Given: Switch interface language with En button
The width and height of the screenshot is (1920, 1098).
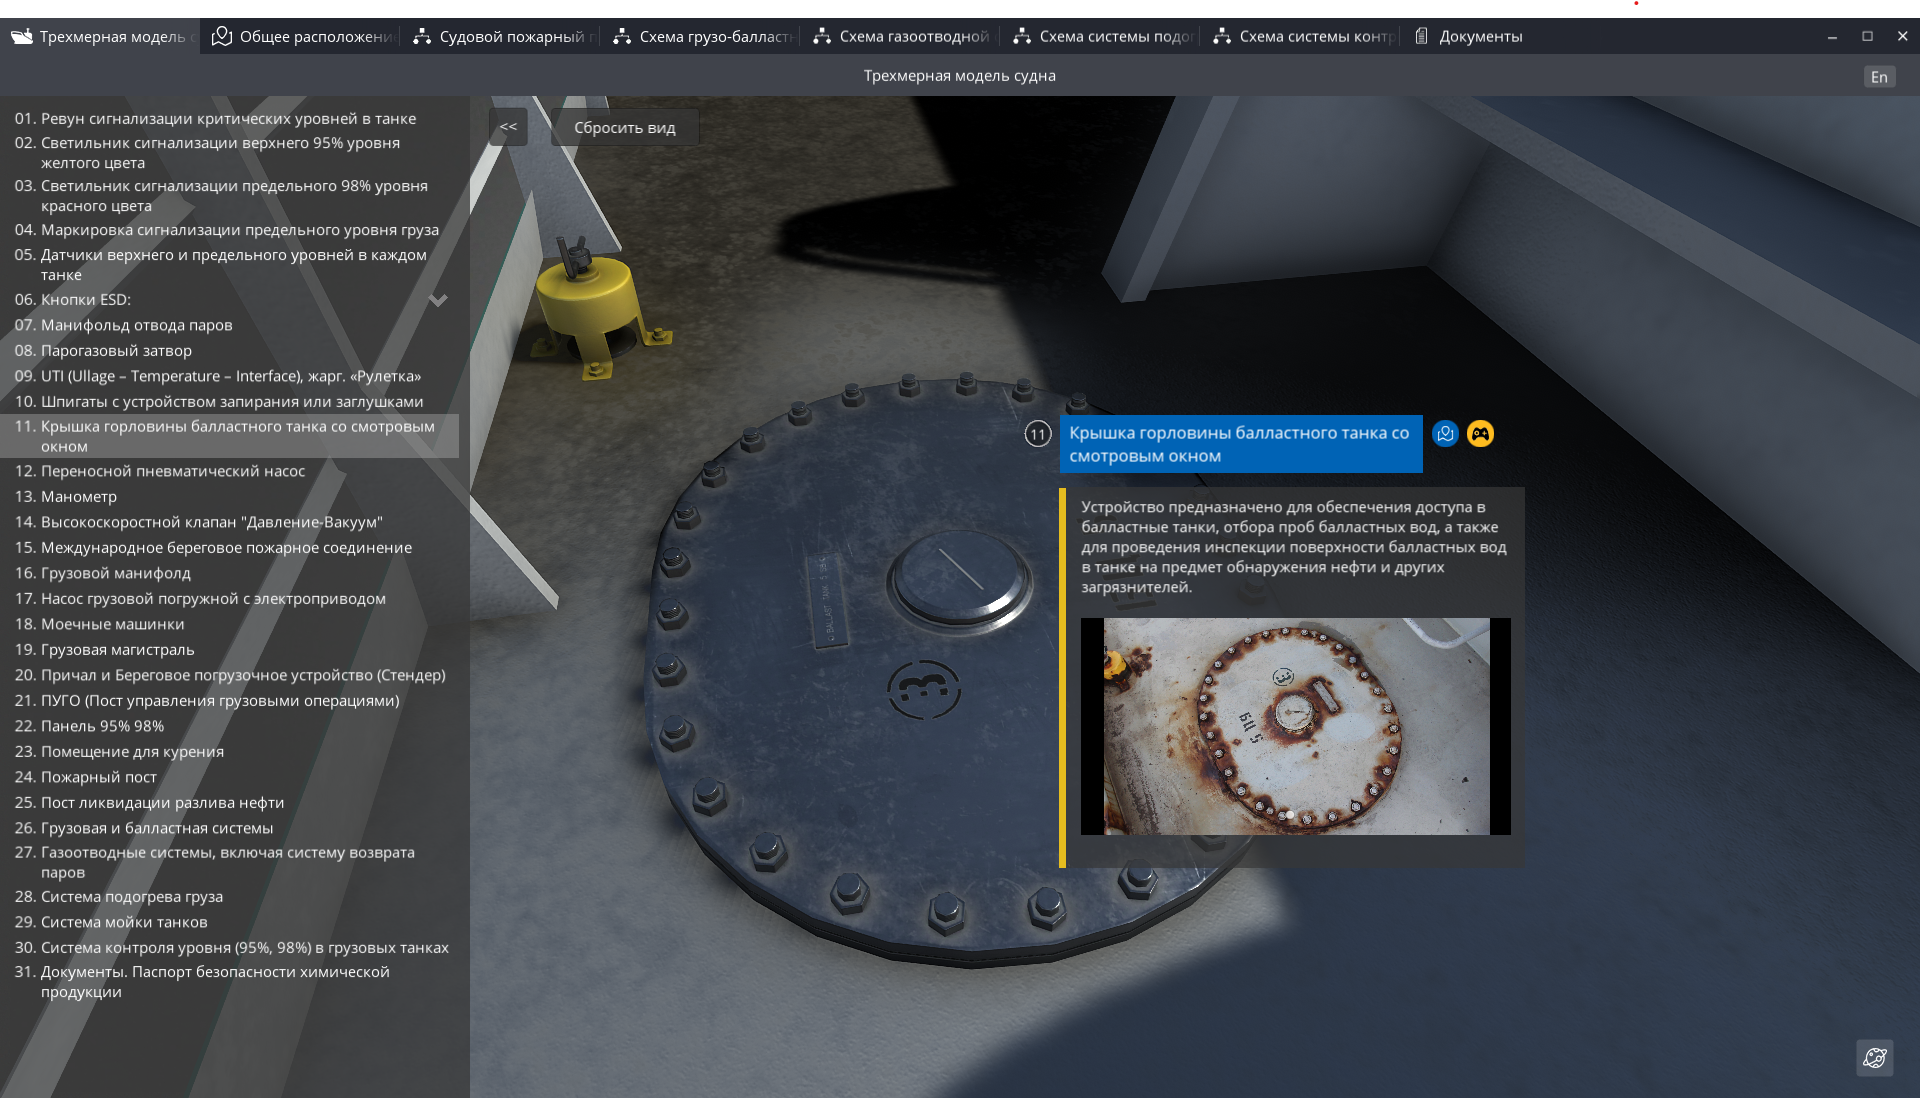Looking at the screenshot, I should pos(1879,77).
